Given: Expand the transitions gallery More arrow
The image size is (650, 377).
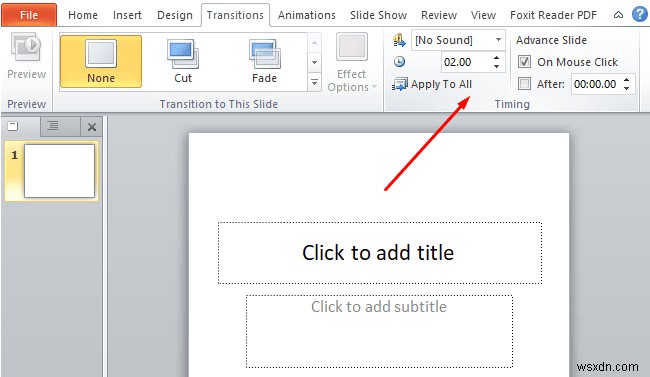Looking at the screenshot, I should [x=315, y=83].
